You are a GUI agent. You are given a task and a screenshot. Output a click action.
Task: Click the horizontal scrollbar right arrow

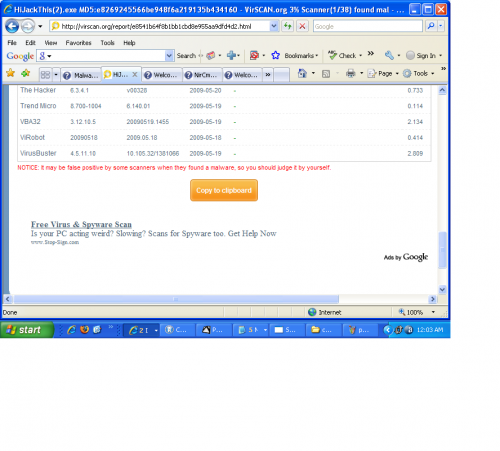pos(433,299)
